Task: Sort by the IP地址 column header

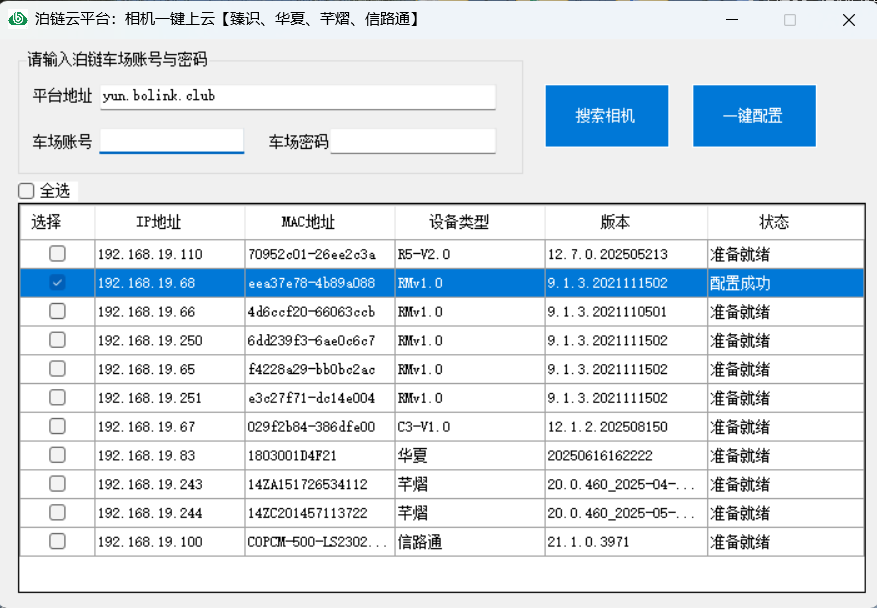Action: tap(169, 222)
